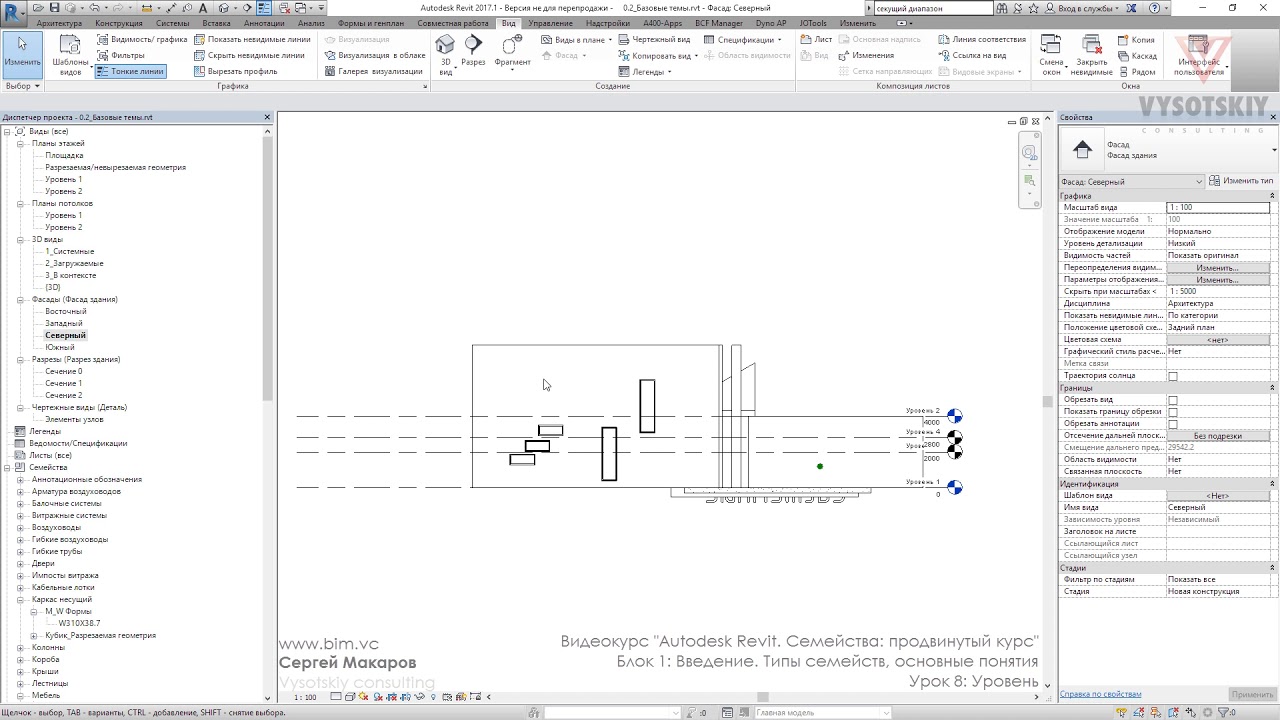Expand the Двери family node
The width and height of the screenshot is (1280, 720).
point(20,563)
